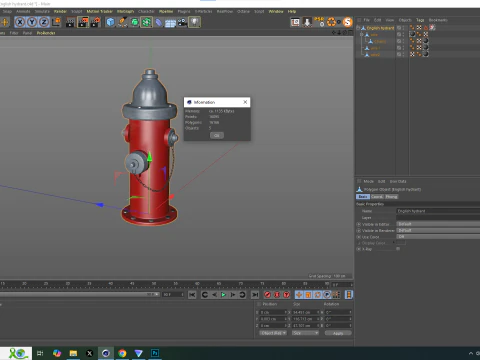Close the Information dialog
The height and width of the screenshot is (360, 480).
[x=245, y=102]
